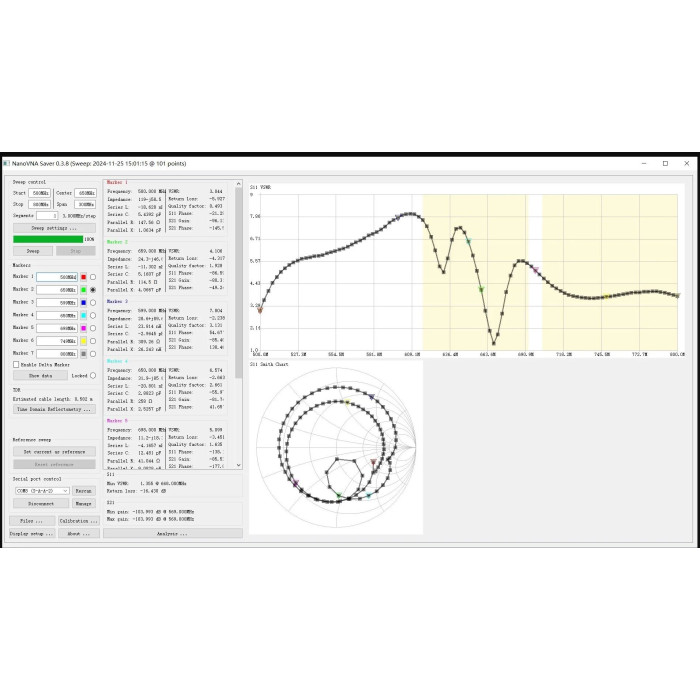The height and width of the screenshot is (700, 700).
Task: Click the Marker 5 data heading
Action: (117, 421)
